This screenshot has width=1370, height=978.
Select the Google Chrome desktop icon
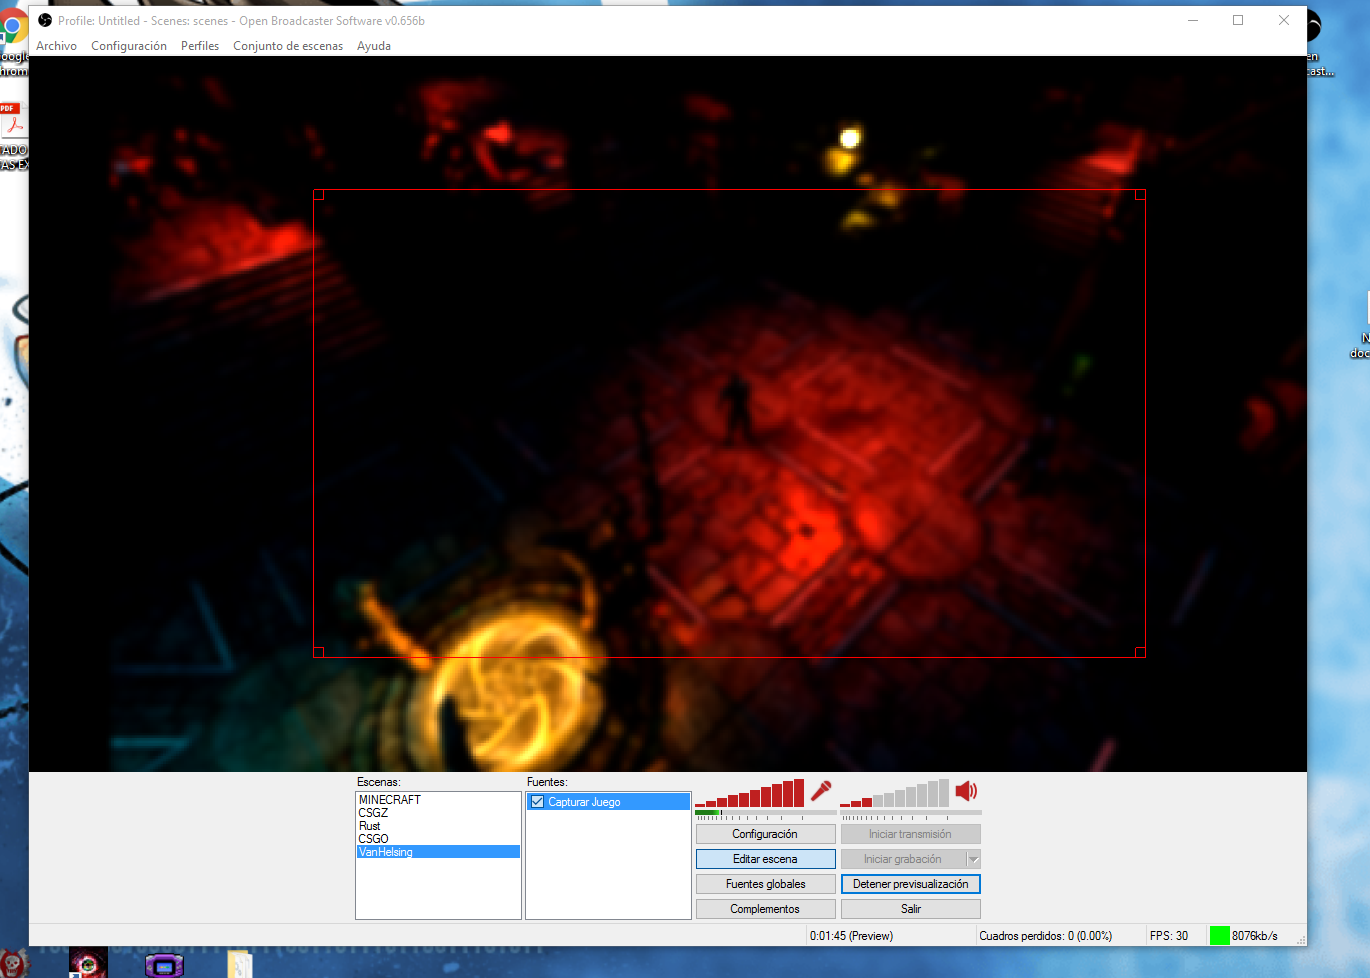13,28
